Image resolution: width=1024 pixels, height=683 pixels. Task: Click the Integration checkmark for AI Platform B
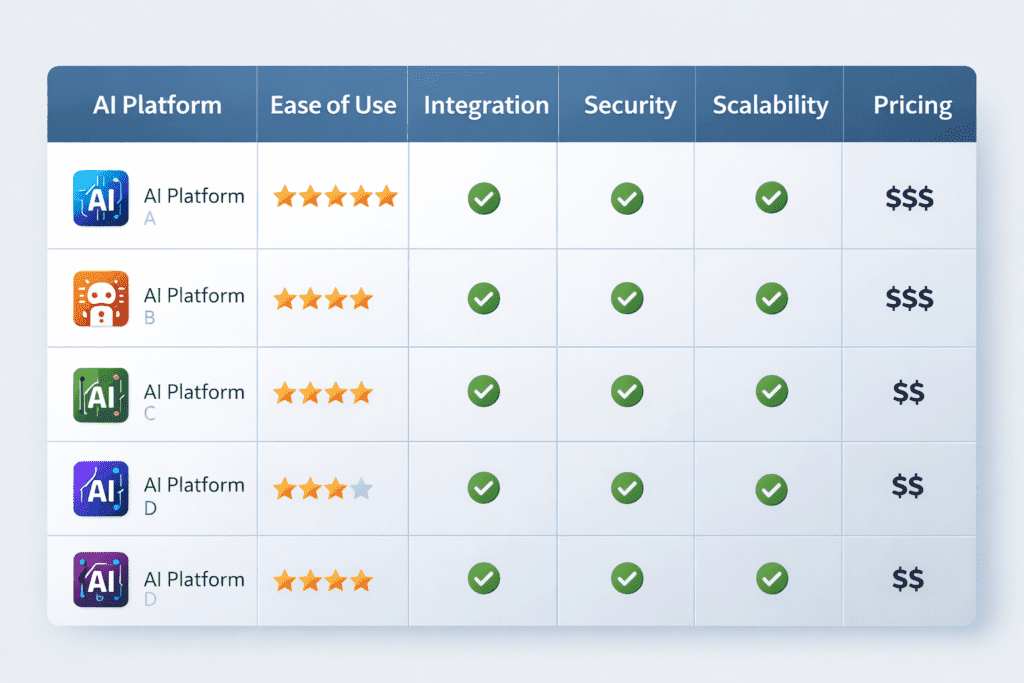coord(484,298)
